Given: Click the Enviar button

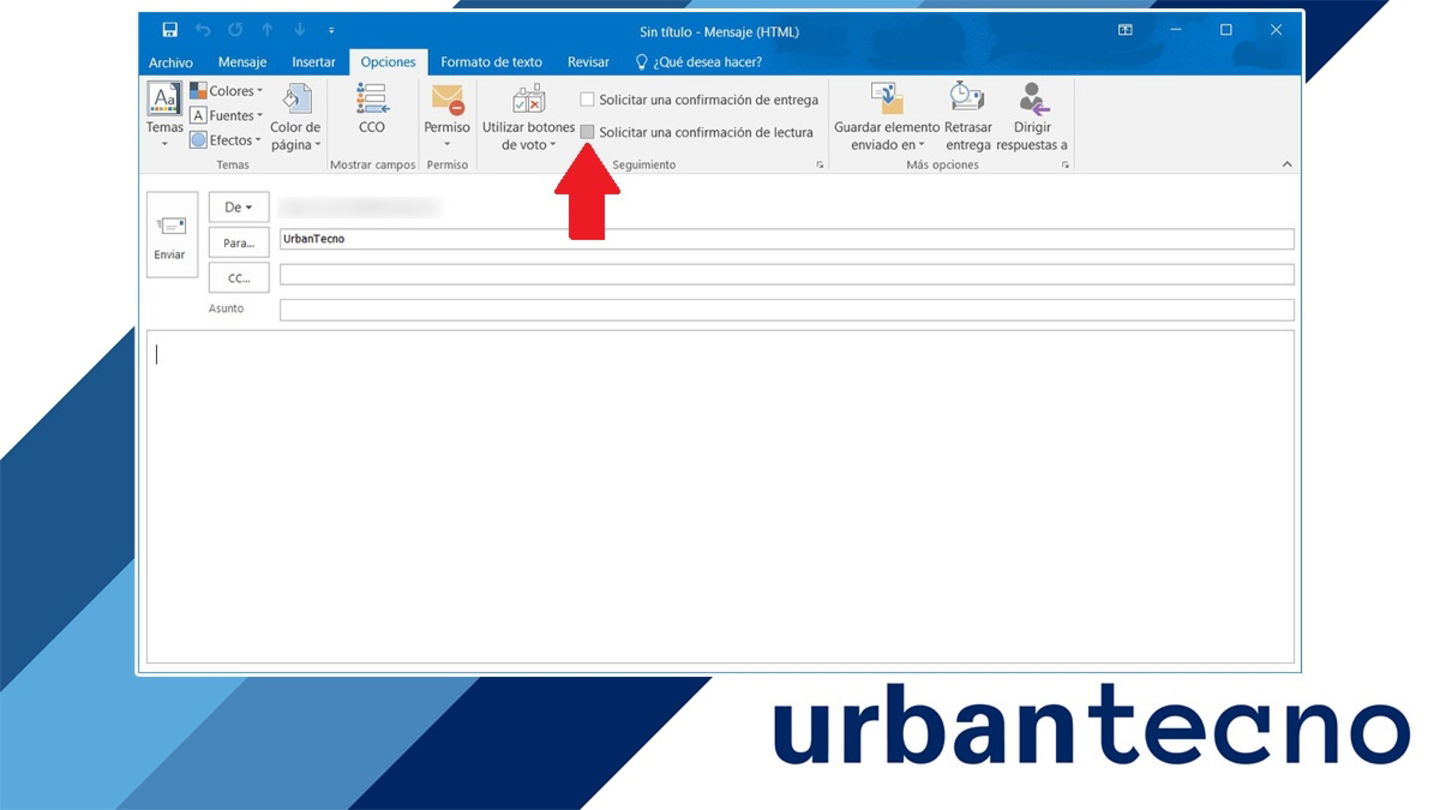Looking at the screenshot, I should pyautogui.click(x=170, y=235).
